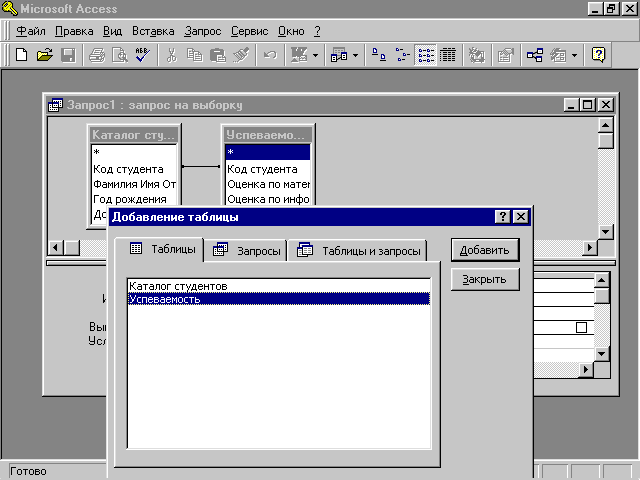640x480 pixels.
Task: Open the Analyze dropdown arrow
Action: pos(355,55)
